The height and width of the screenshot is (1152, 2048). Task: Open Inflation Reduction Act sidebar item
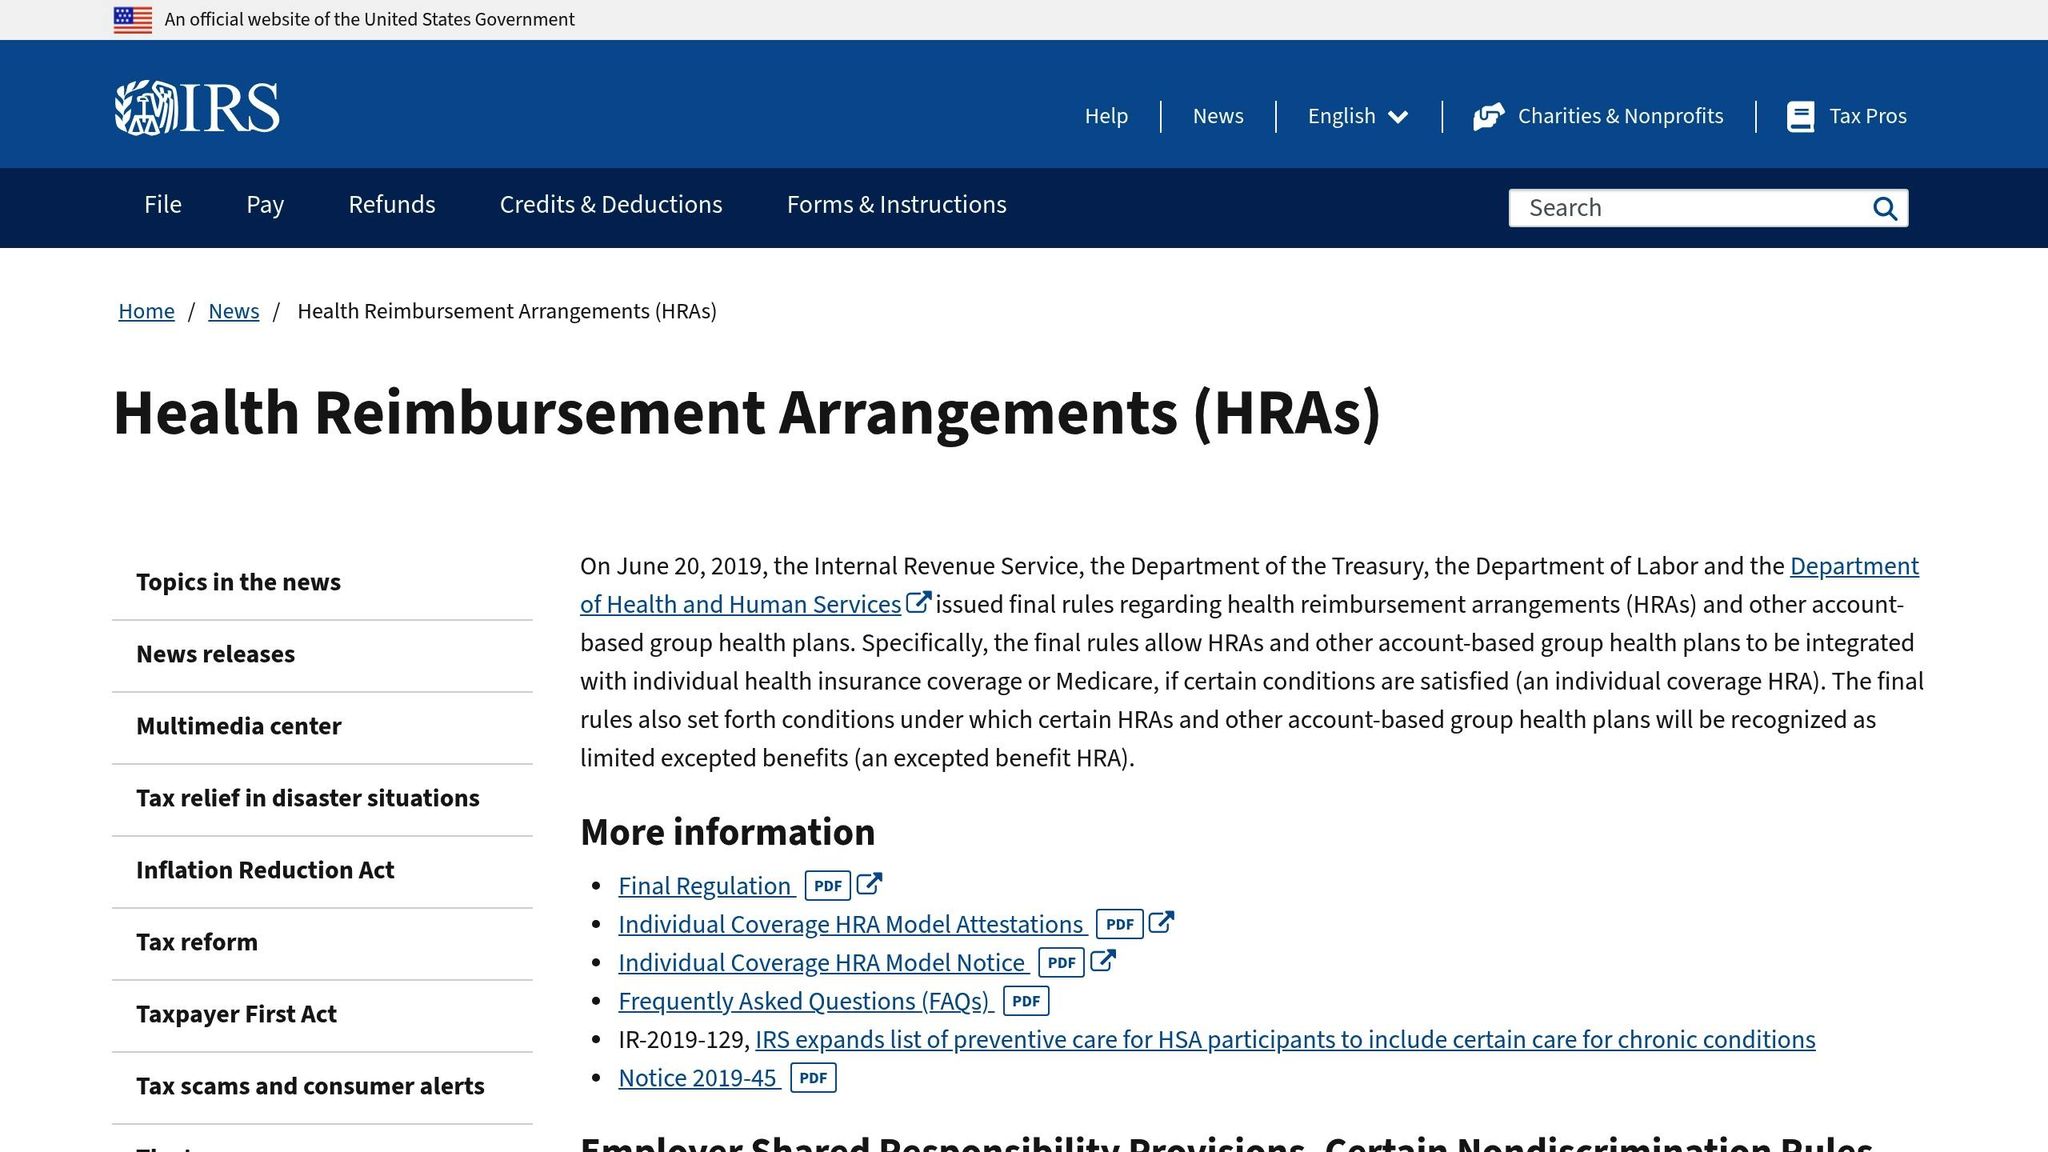[x=322, y=871]
